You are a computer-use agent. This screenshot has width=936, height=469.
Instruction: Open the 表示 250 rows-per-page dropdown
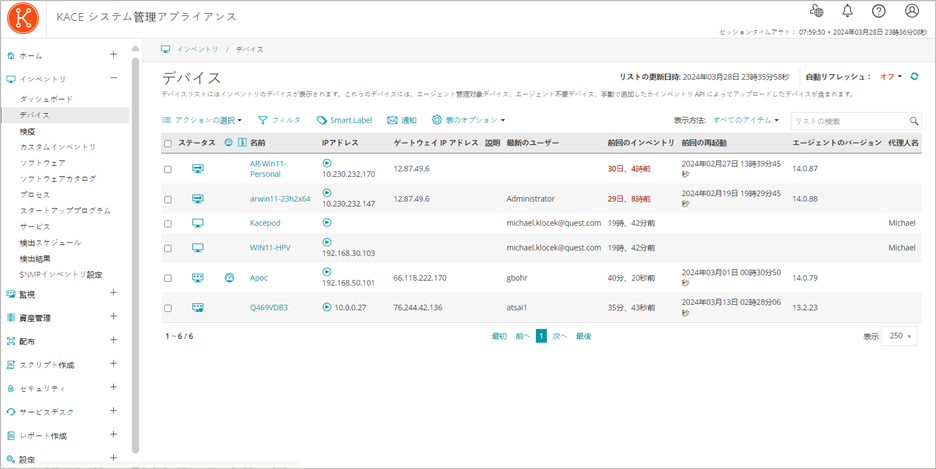tap(898, 337)
